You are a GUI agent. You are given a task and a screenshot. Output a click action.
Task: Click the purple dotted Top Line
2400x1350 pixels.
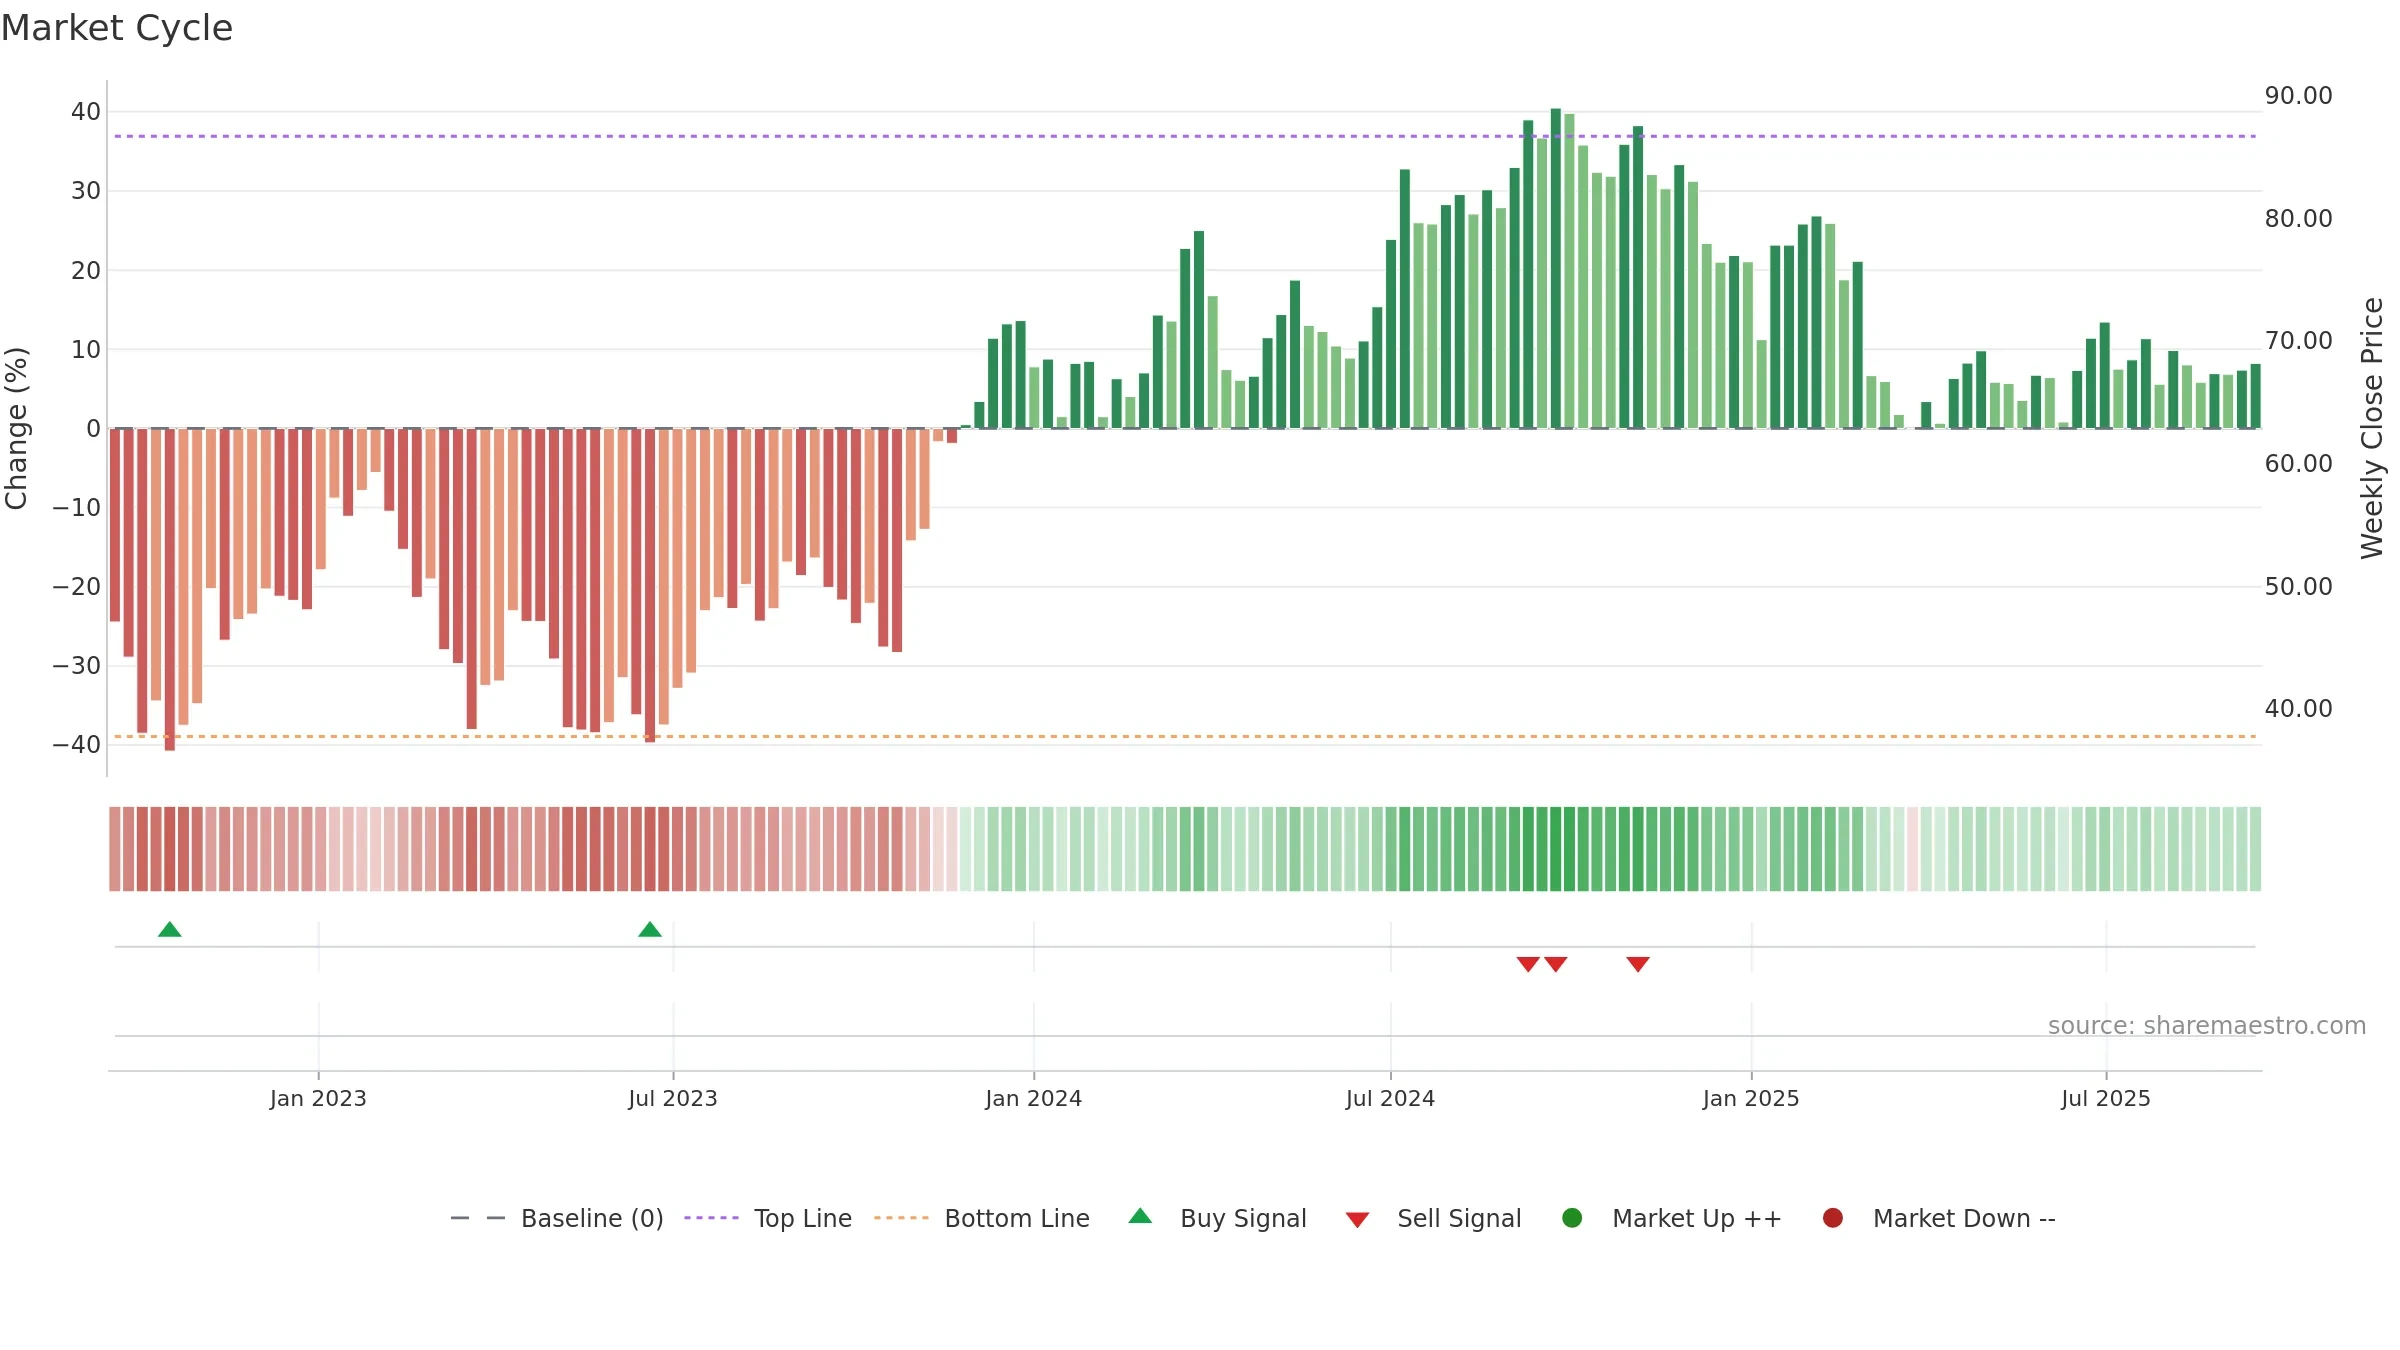1185,136
